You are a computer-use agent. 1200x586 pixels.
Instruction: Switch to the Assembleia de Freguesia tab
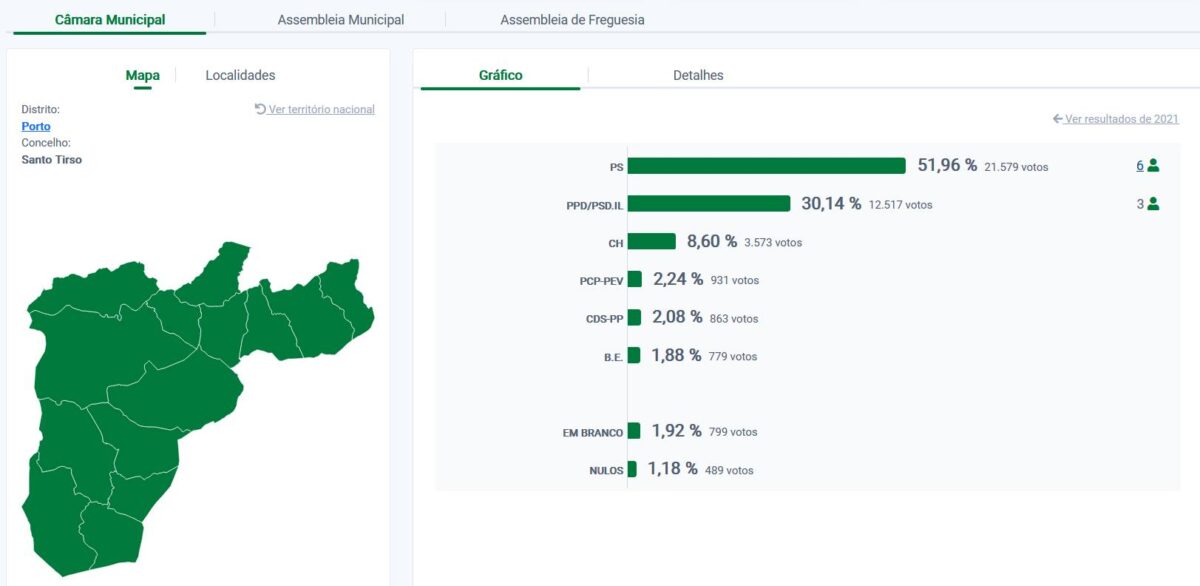click(x=572, y=20)
